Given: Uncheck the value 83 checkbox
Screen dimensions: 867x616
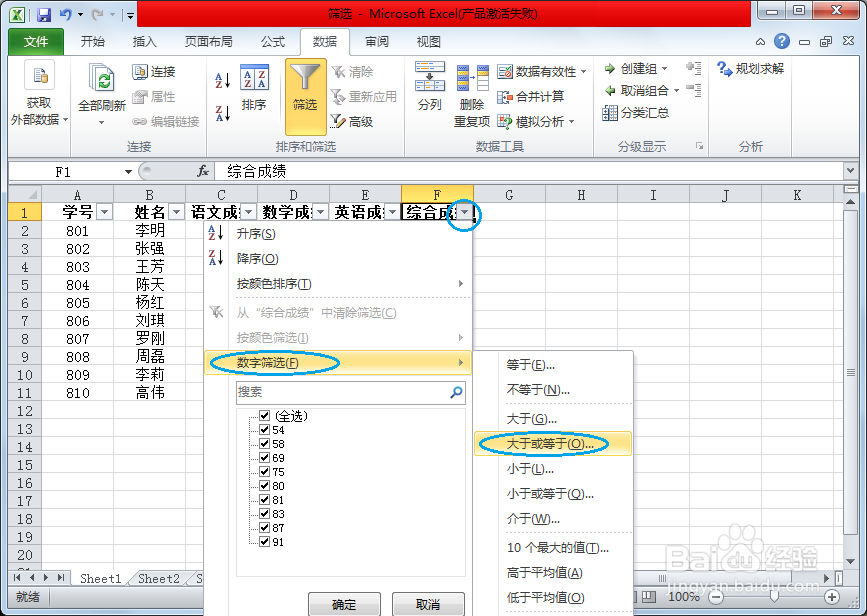Looking at the screenshot, I should pyautogui.click(x=264, y=514).
